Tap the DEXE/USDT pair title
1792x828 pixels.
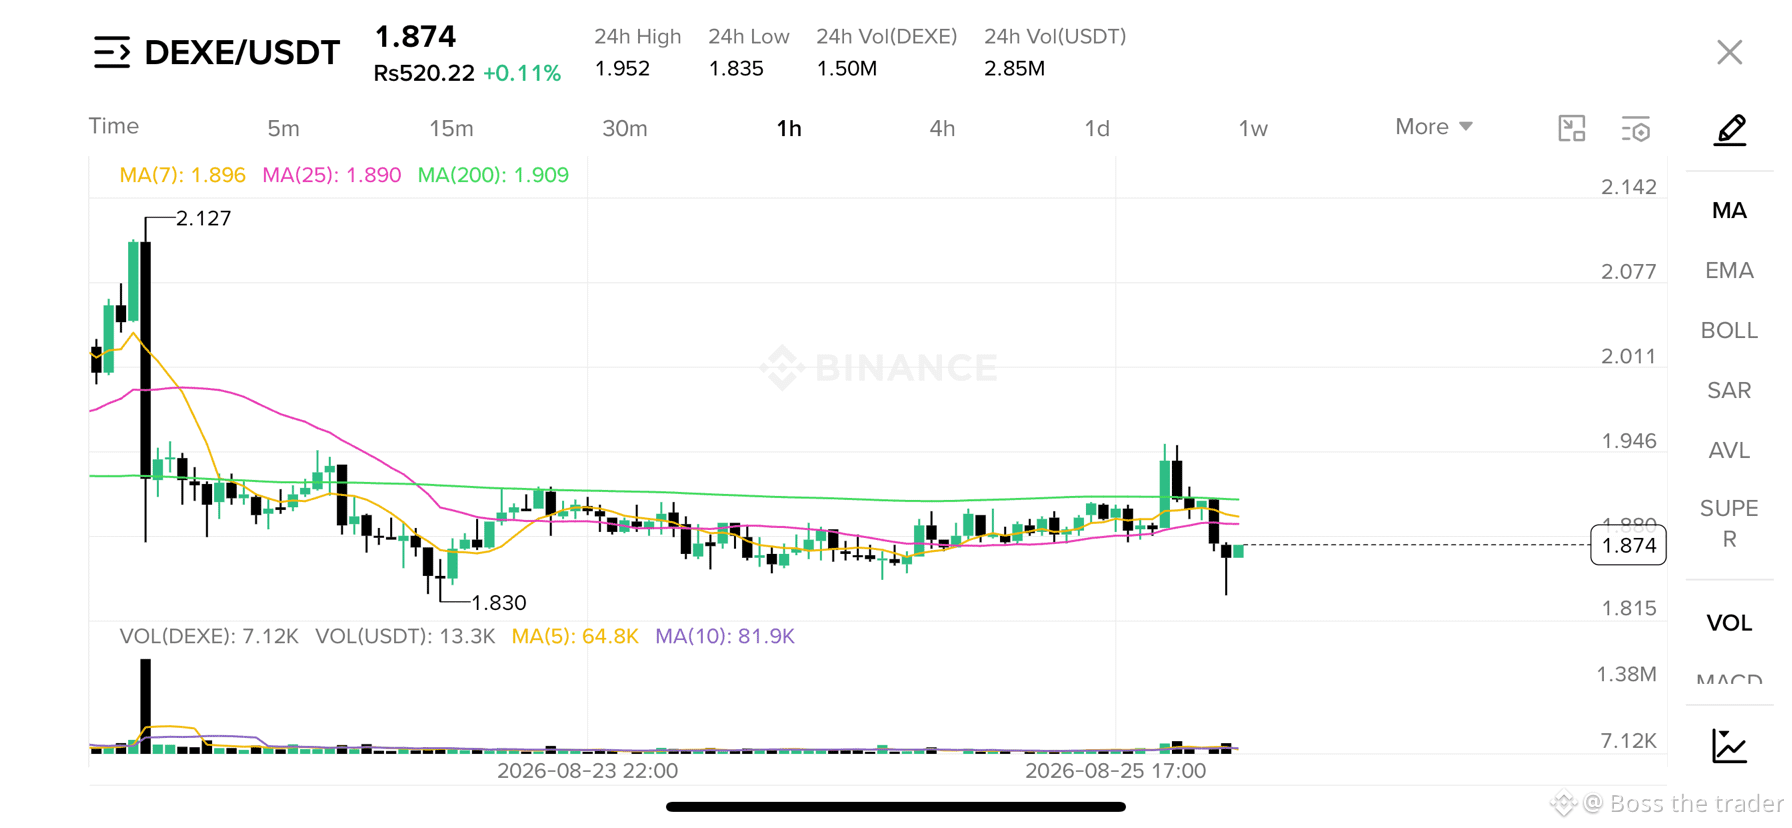pyautogui.click(x=242, y=52)
